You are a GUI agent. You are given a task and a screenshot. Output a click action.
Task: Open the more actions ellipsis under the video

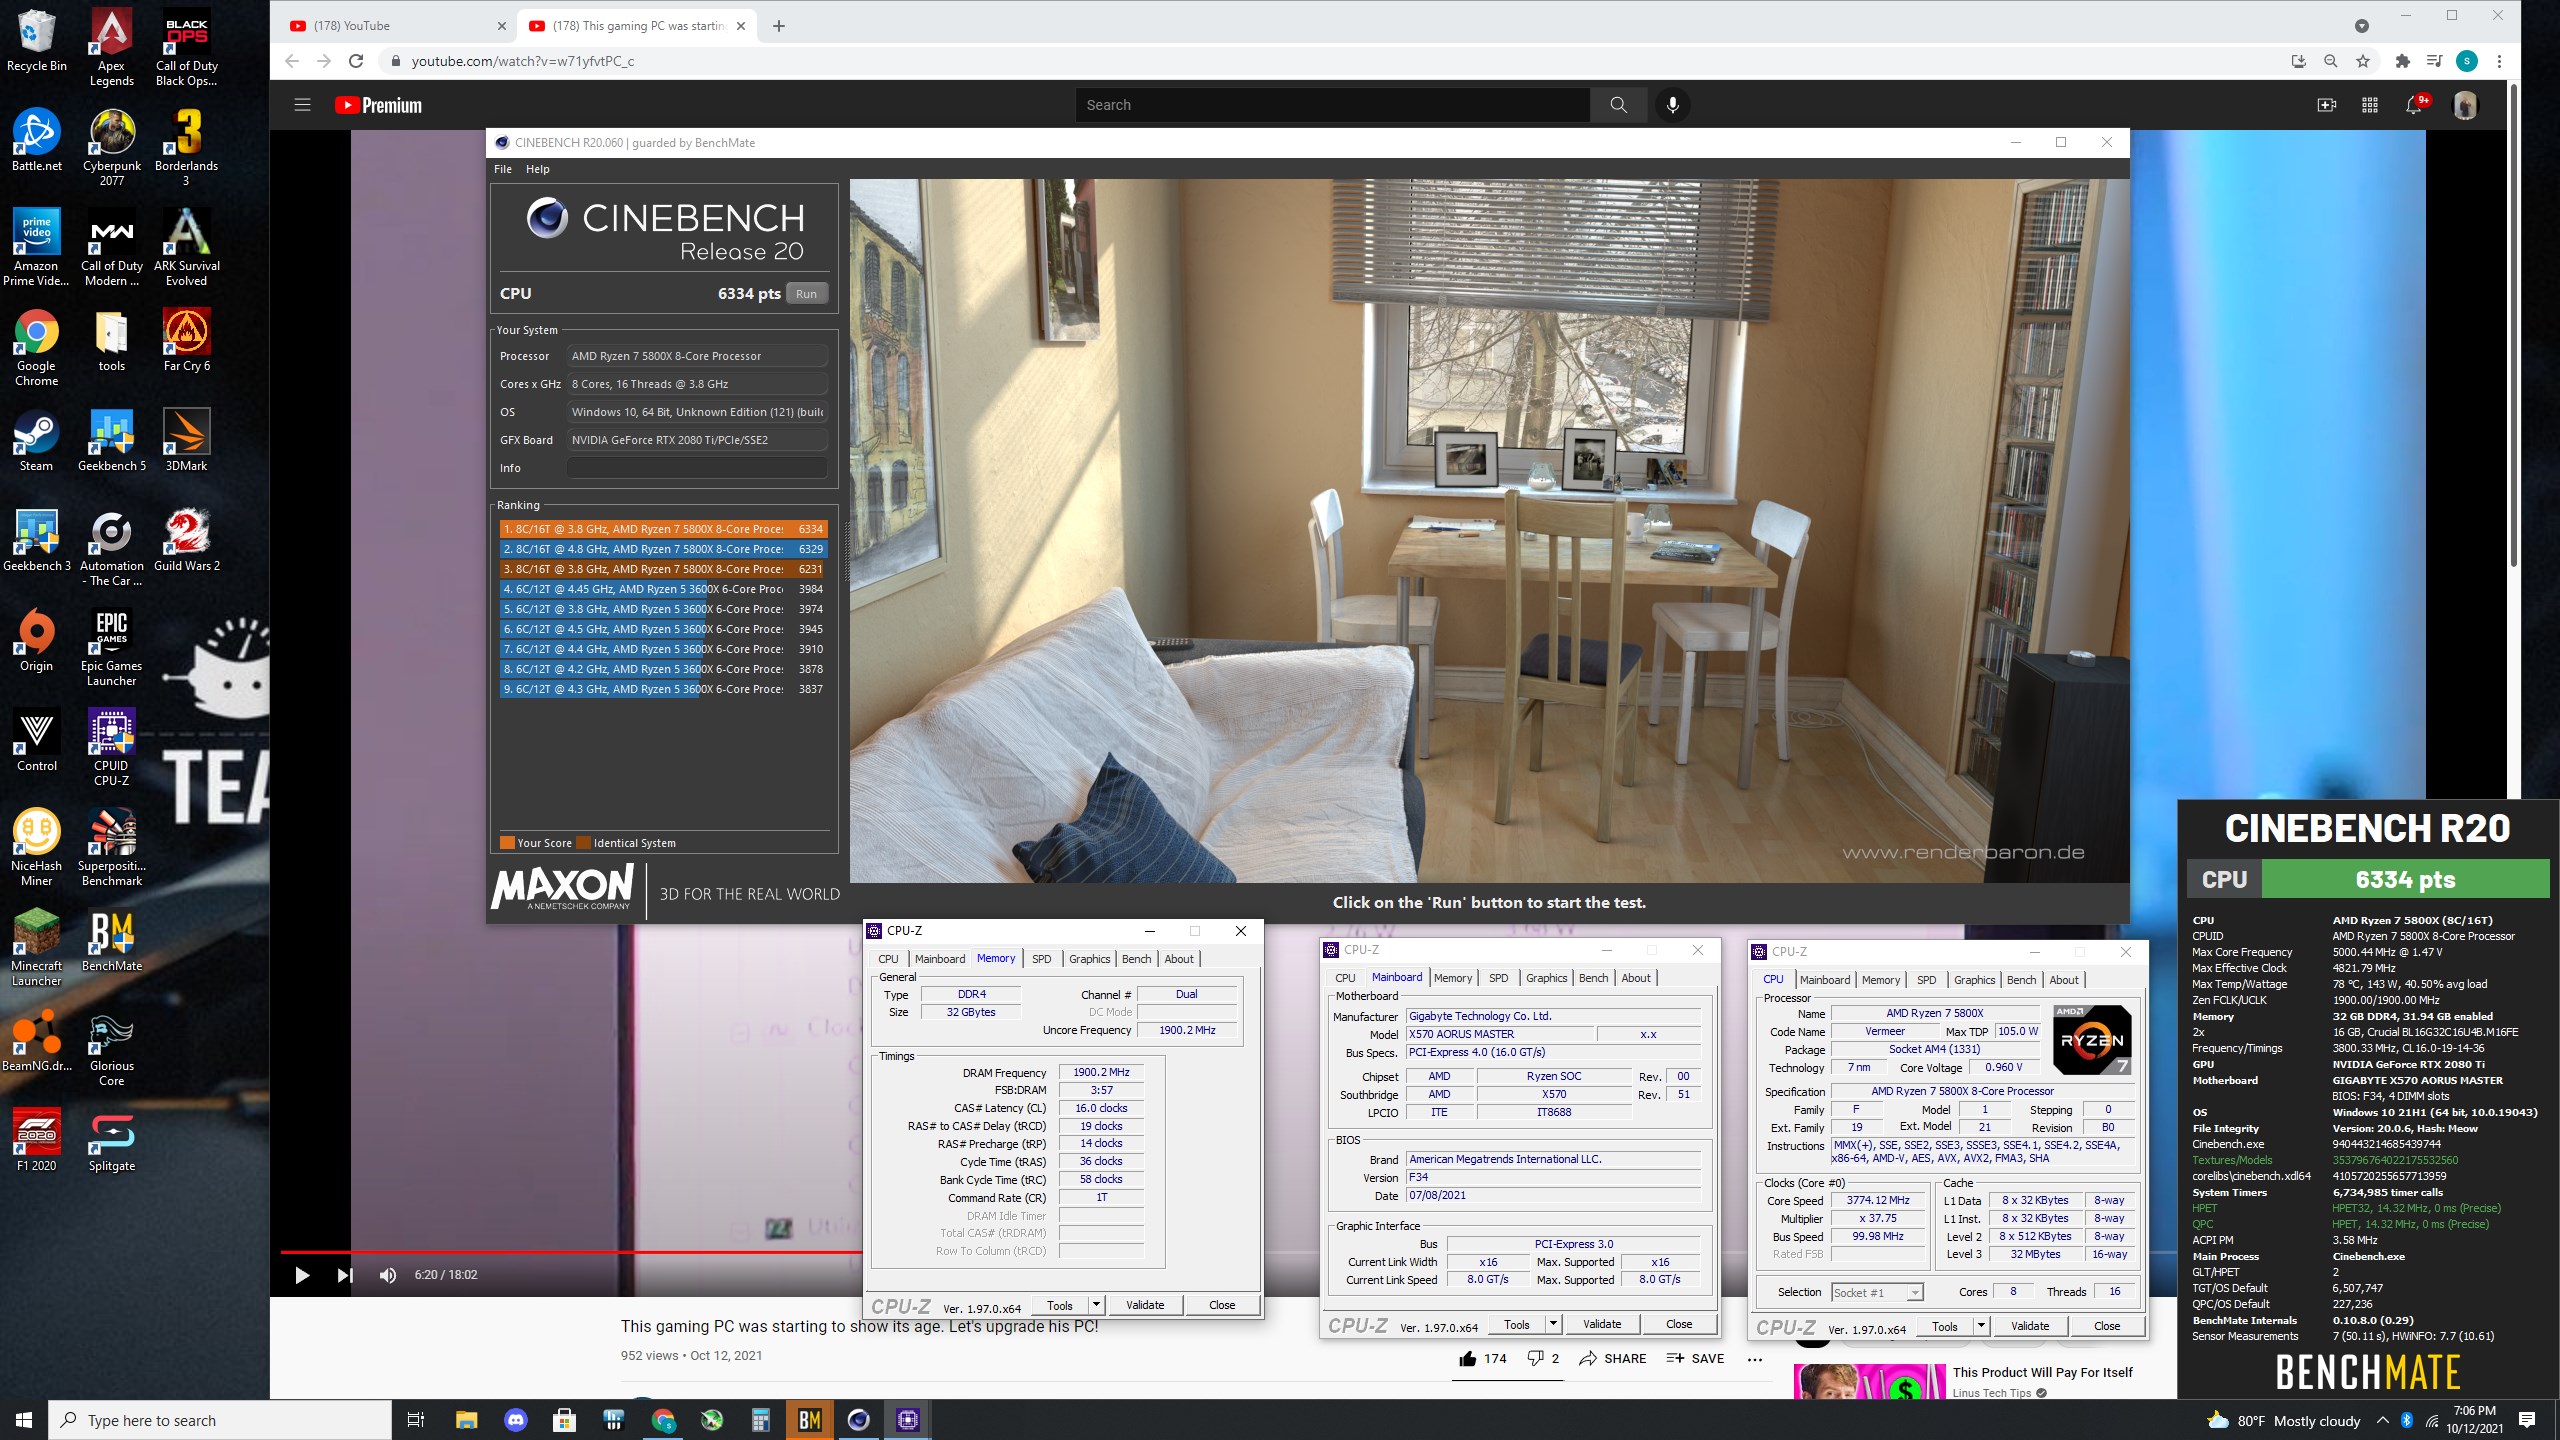click(x=1755, y=1359)
